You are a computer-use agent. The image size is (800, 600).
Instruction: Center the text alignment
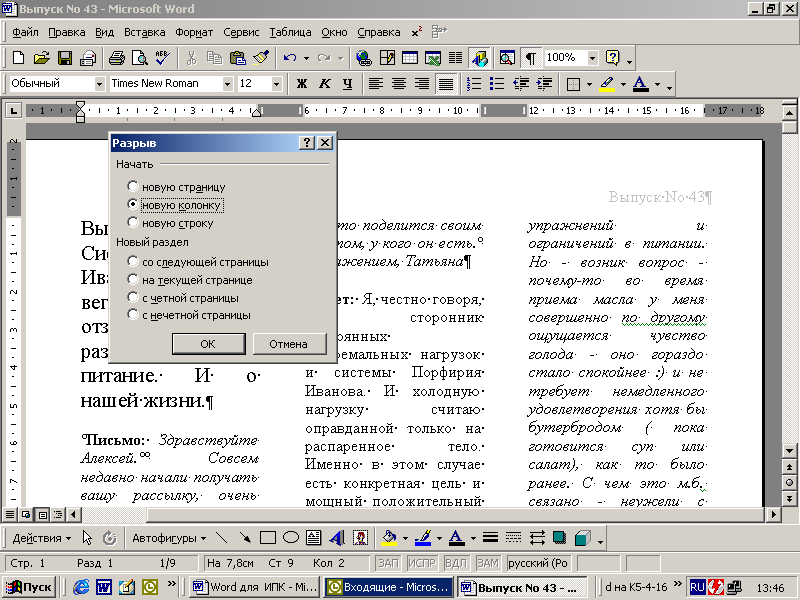399,84
